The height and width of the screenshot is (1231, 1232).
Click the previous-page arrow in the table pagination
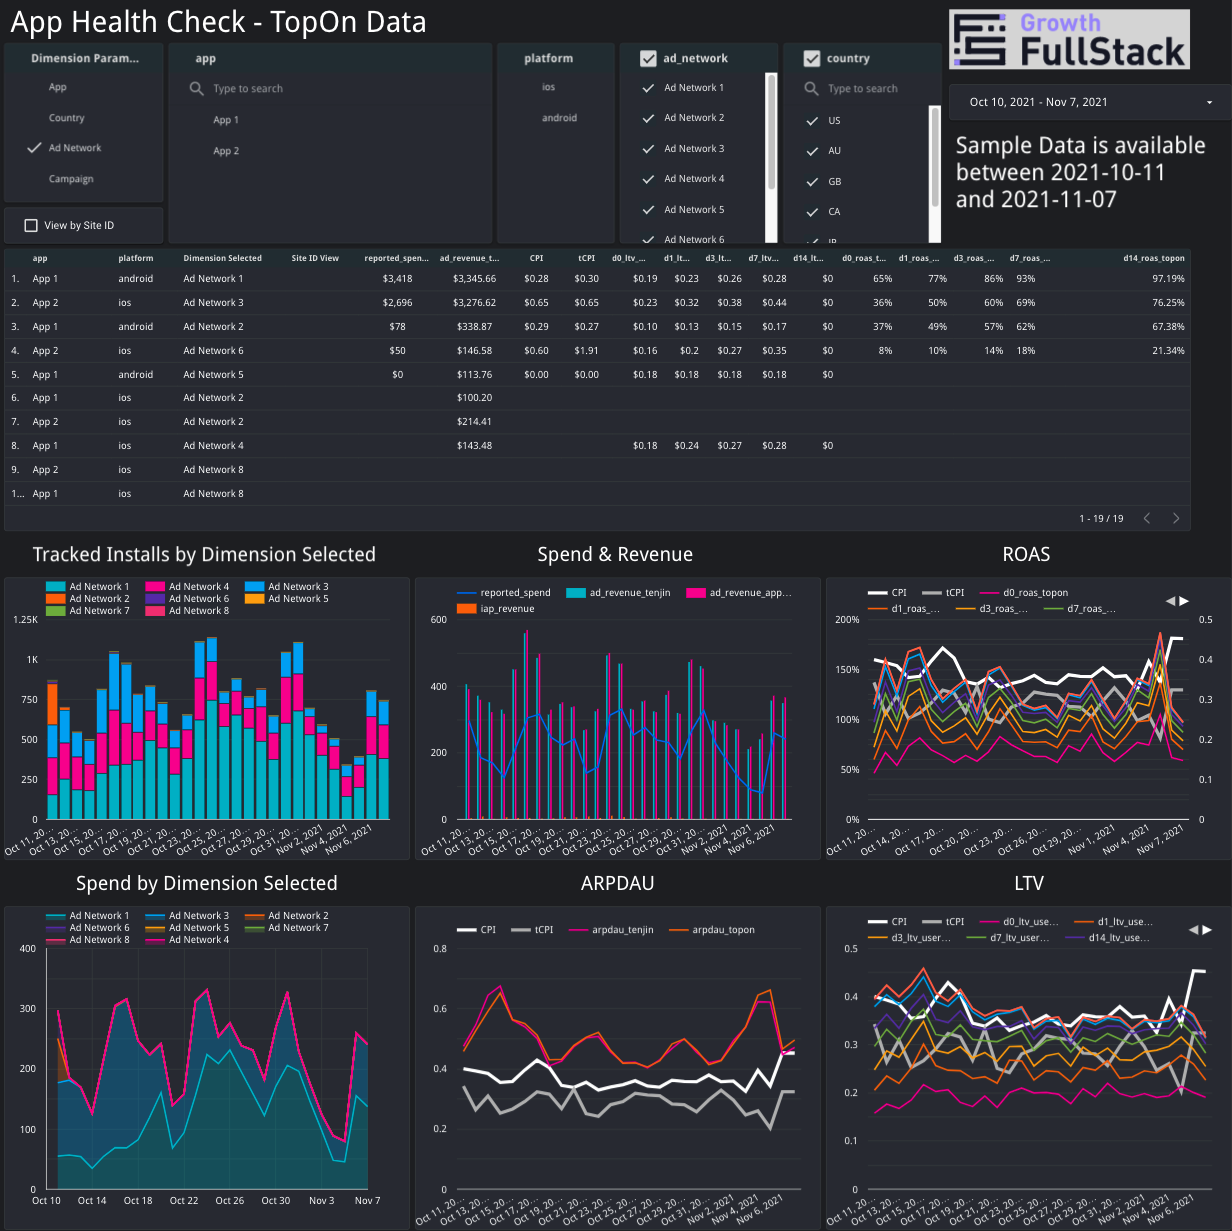1146,518
